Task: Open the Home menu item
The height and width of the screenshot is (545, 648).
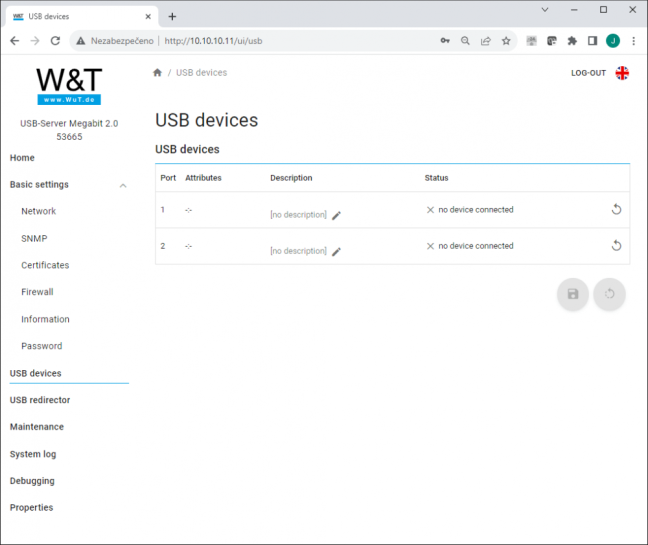Action: pos(22,158)
